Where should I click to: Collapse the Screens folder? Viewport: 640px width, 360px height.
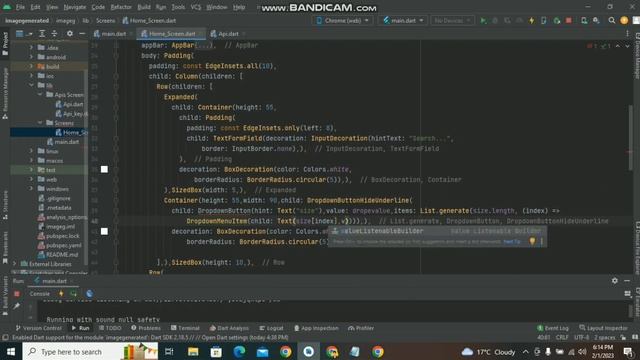(40, 122)
